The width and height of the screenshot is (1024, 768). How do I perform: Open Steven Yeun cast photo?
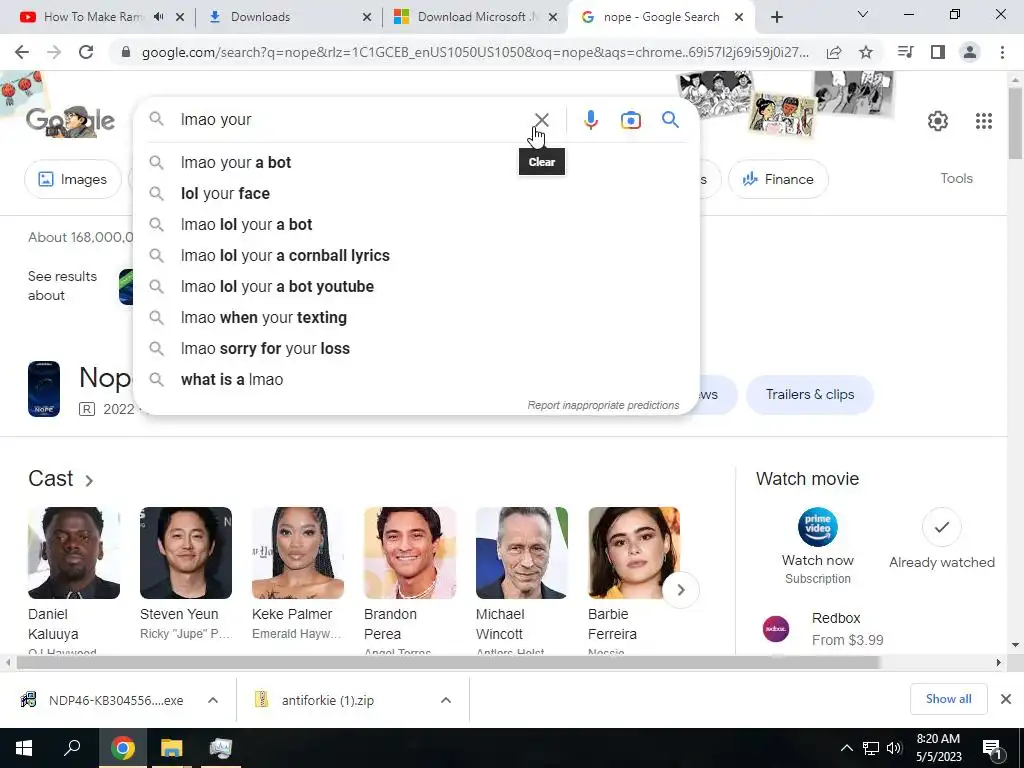tap(186, 552)
